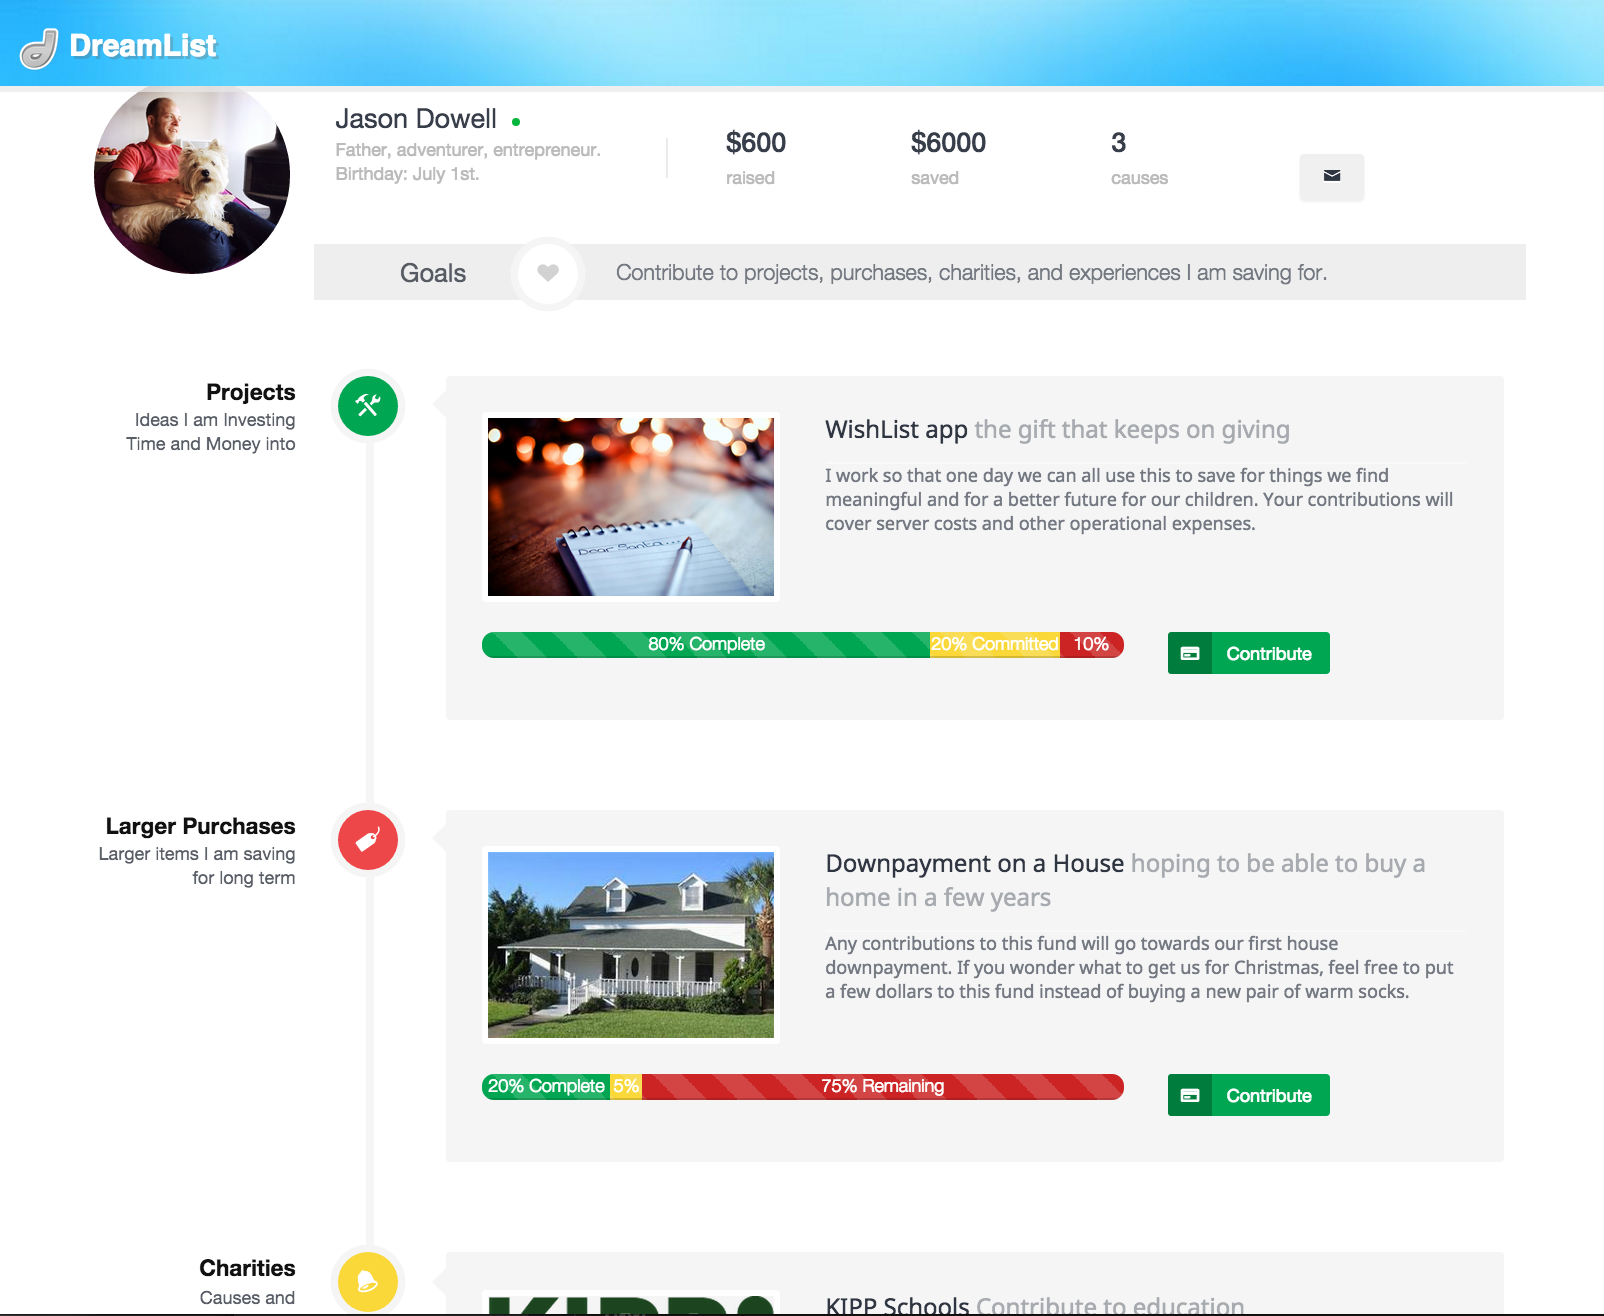The width and height of the screenshot is (1604, 1316).
Task: Click the Larger Purchases section heading
Action: (x=201, y=826)
